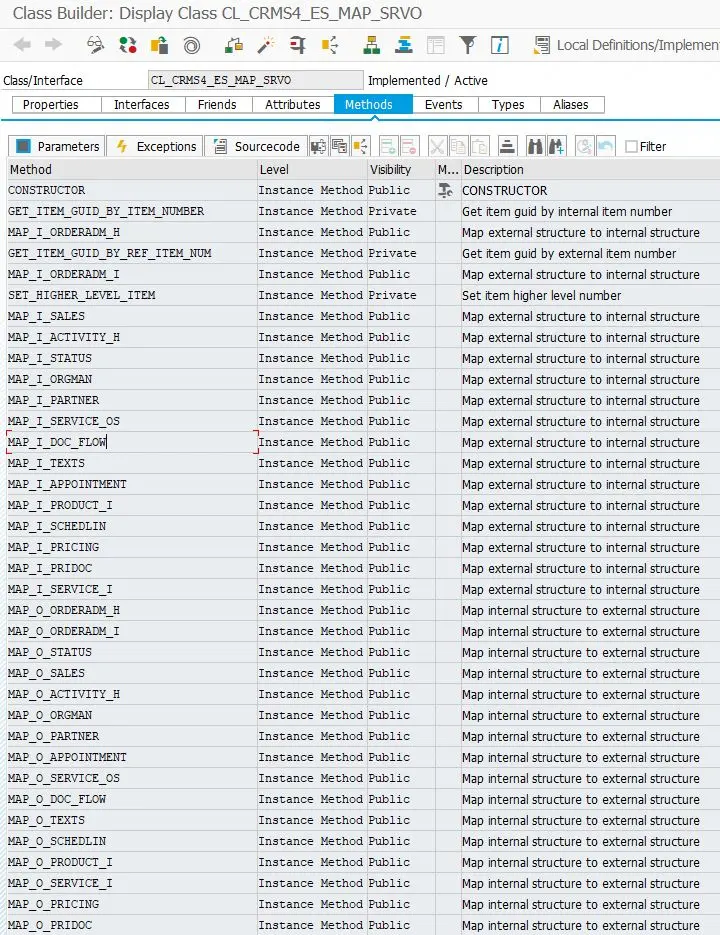
Task: Click the funnel filter toolbar icon
Action: (x=468, y=45)
